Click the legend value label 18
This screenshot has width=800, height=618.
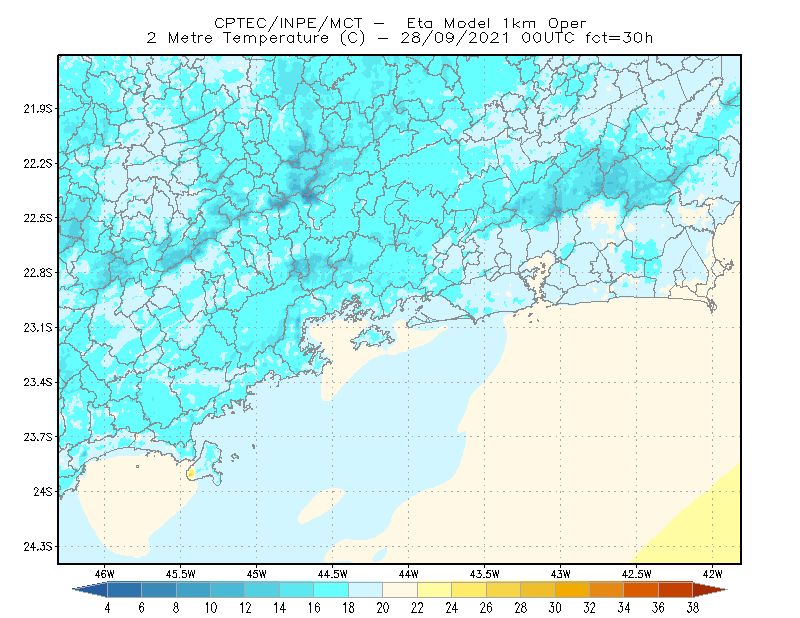pyautogui.click(x=348, y=608)
